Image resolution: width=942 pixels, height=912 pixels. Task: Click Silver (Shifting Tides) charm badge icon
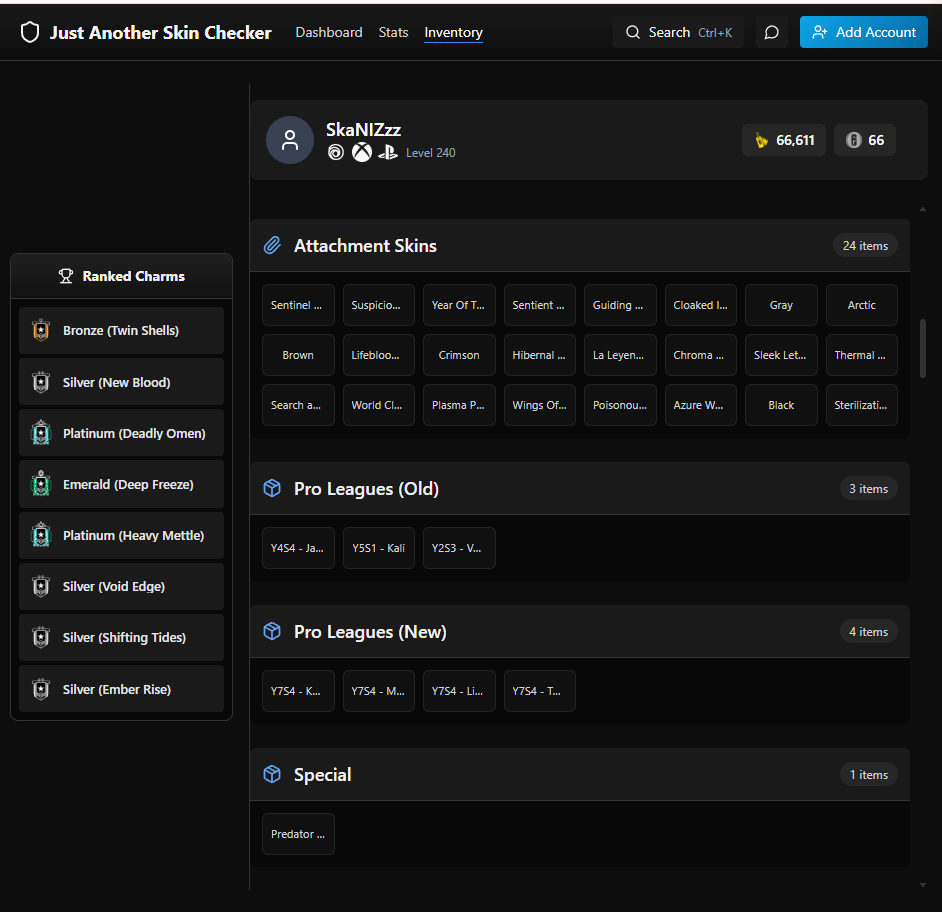(x=41, y=637)
